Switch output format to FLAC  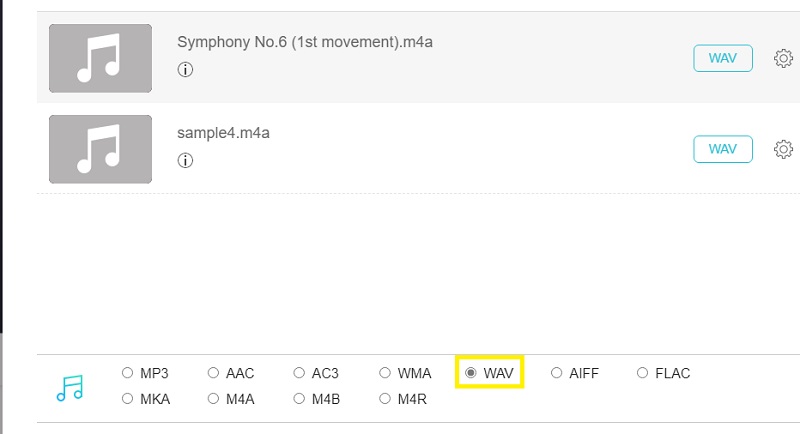click(x=643, y=373)
